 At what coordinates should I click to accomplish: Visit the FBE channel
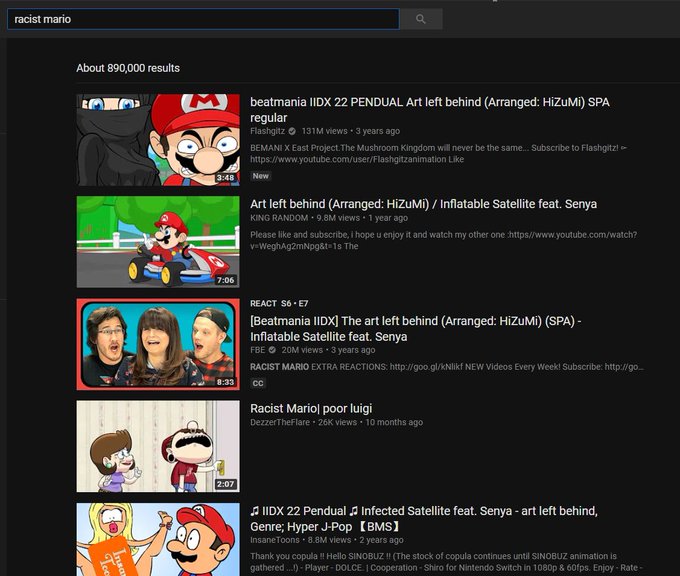258,350
